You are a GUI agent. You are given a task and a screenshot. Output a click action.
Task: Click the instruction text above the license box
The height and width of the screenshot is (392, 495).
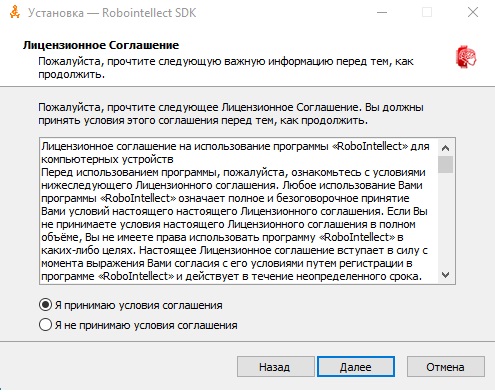pyautogui.click(x=231, y=114)
